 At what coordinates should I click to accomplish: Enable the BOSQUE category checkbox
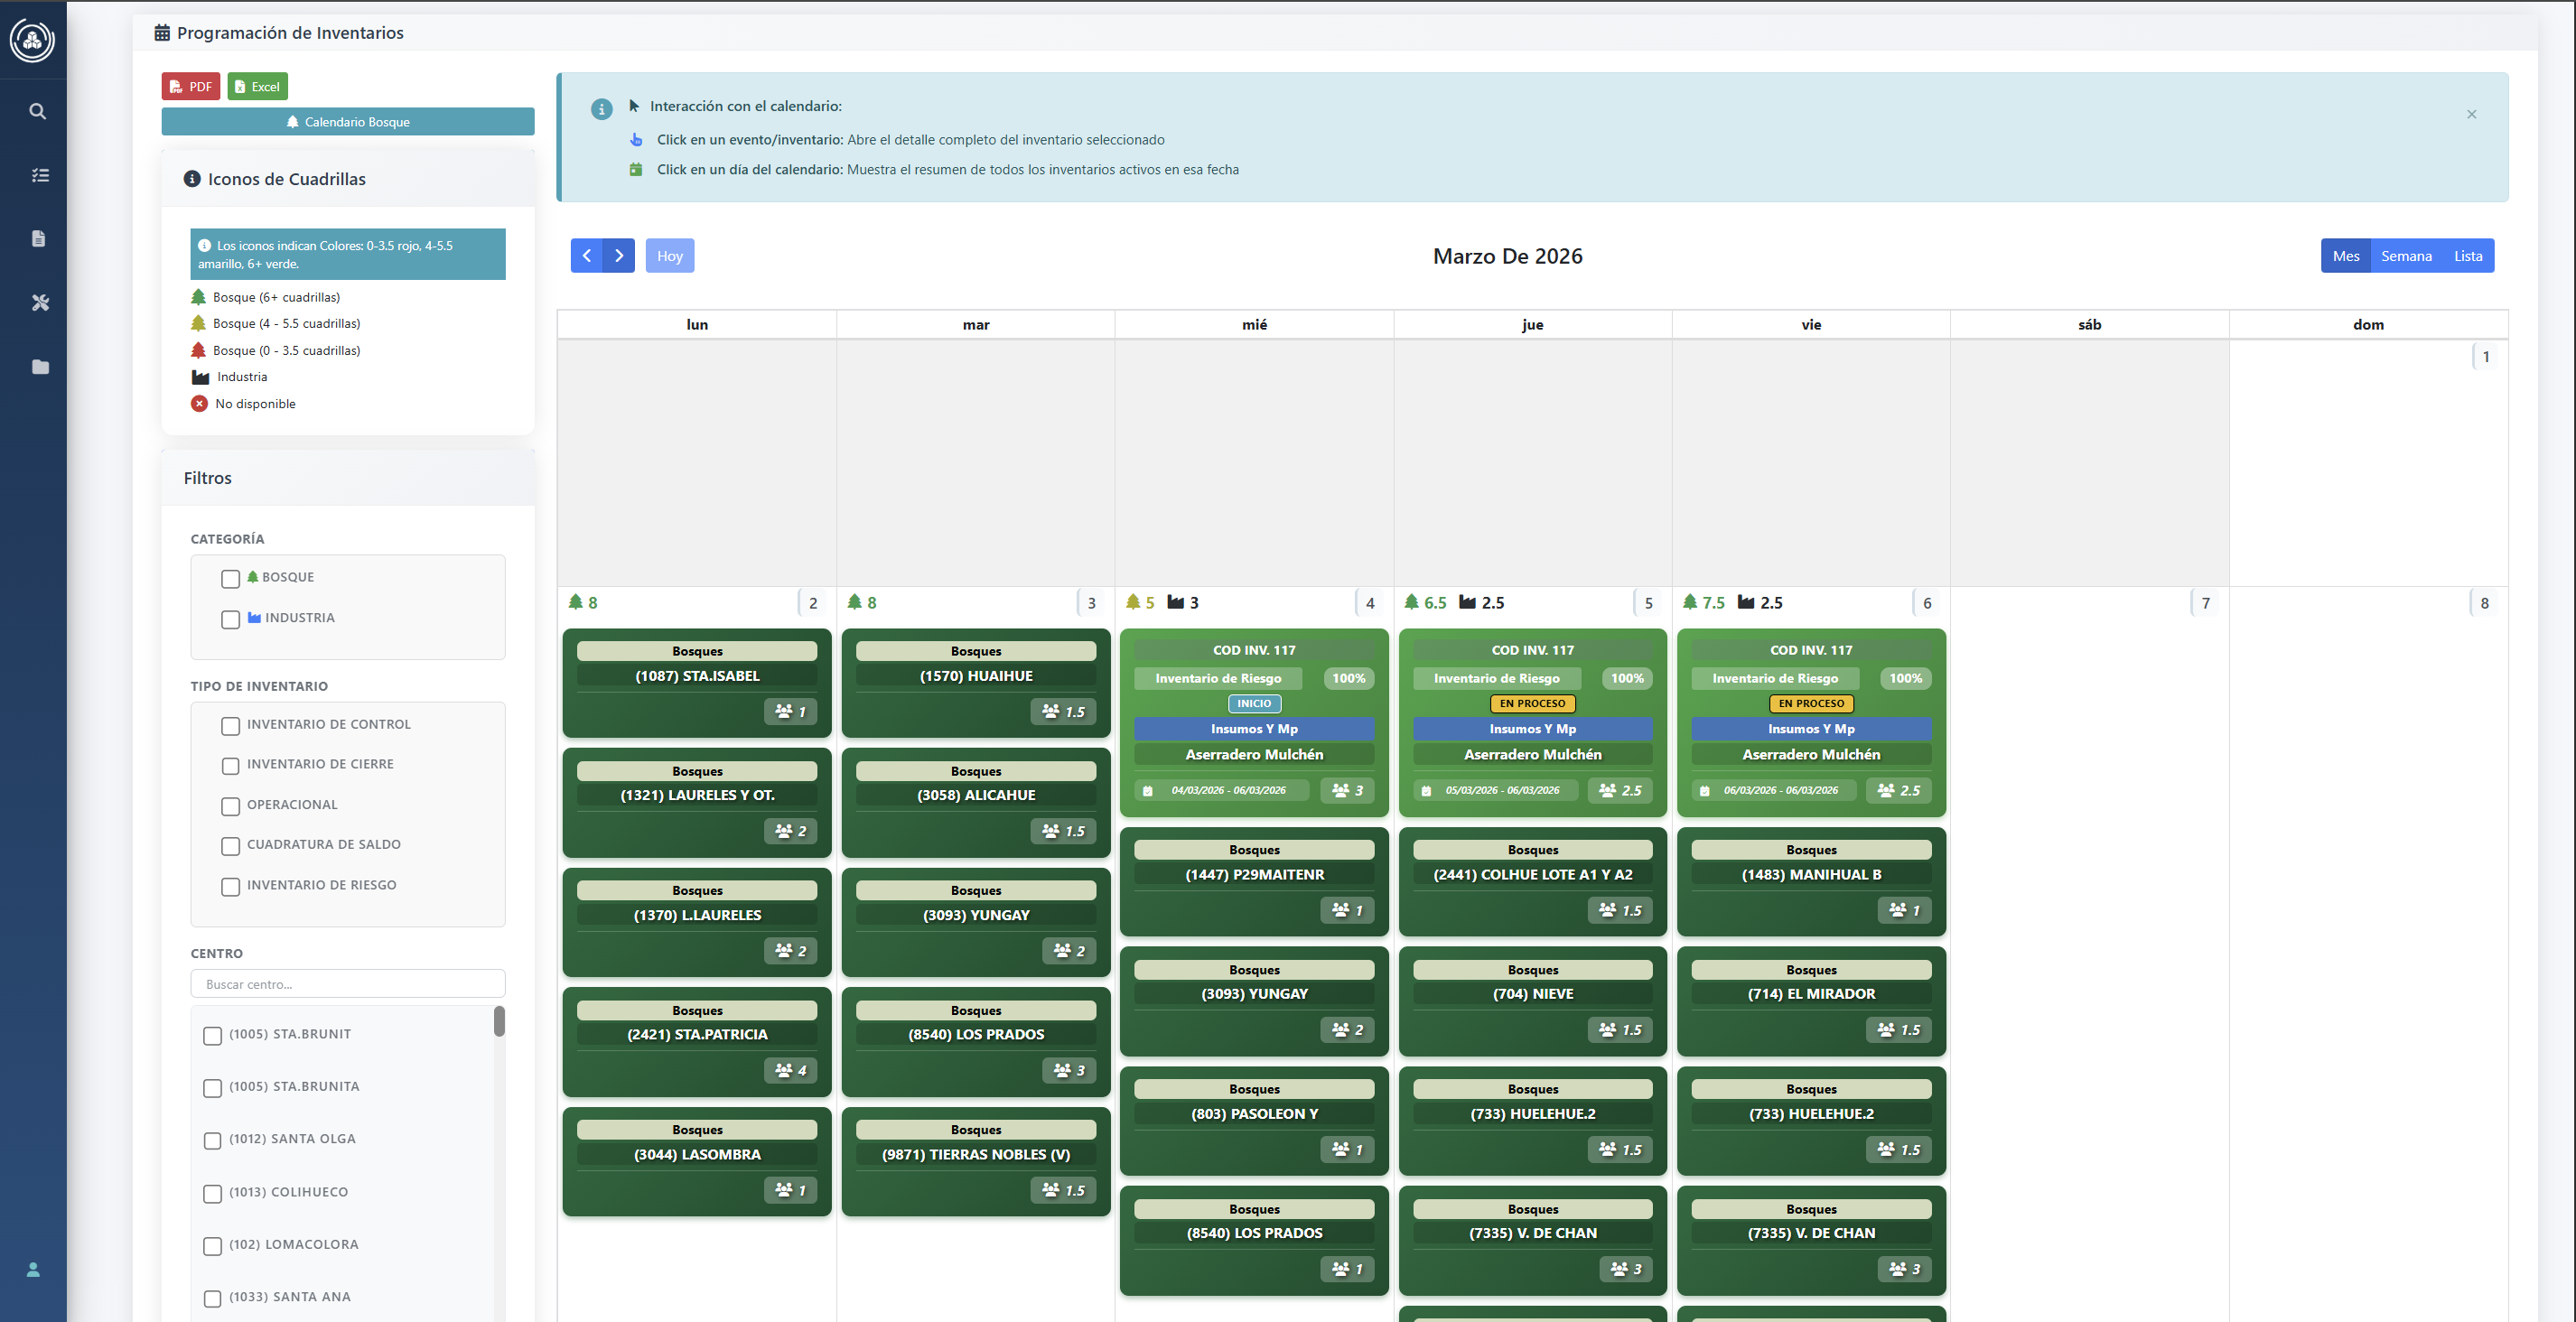pos(230,579)
